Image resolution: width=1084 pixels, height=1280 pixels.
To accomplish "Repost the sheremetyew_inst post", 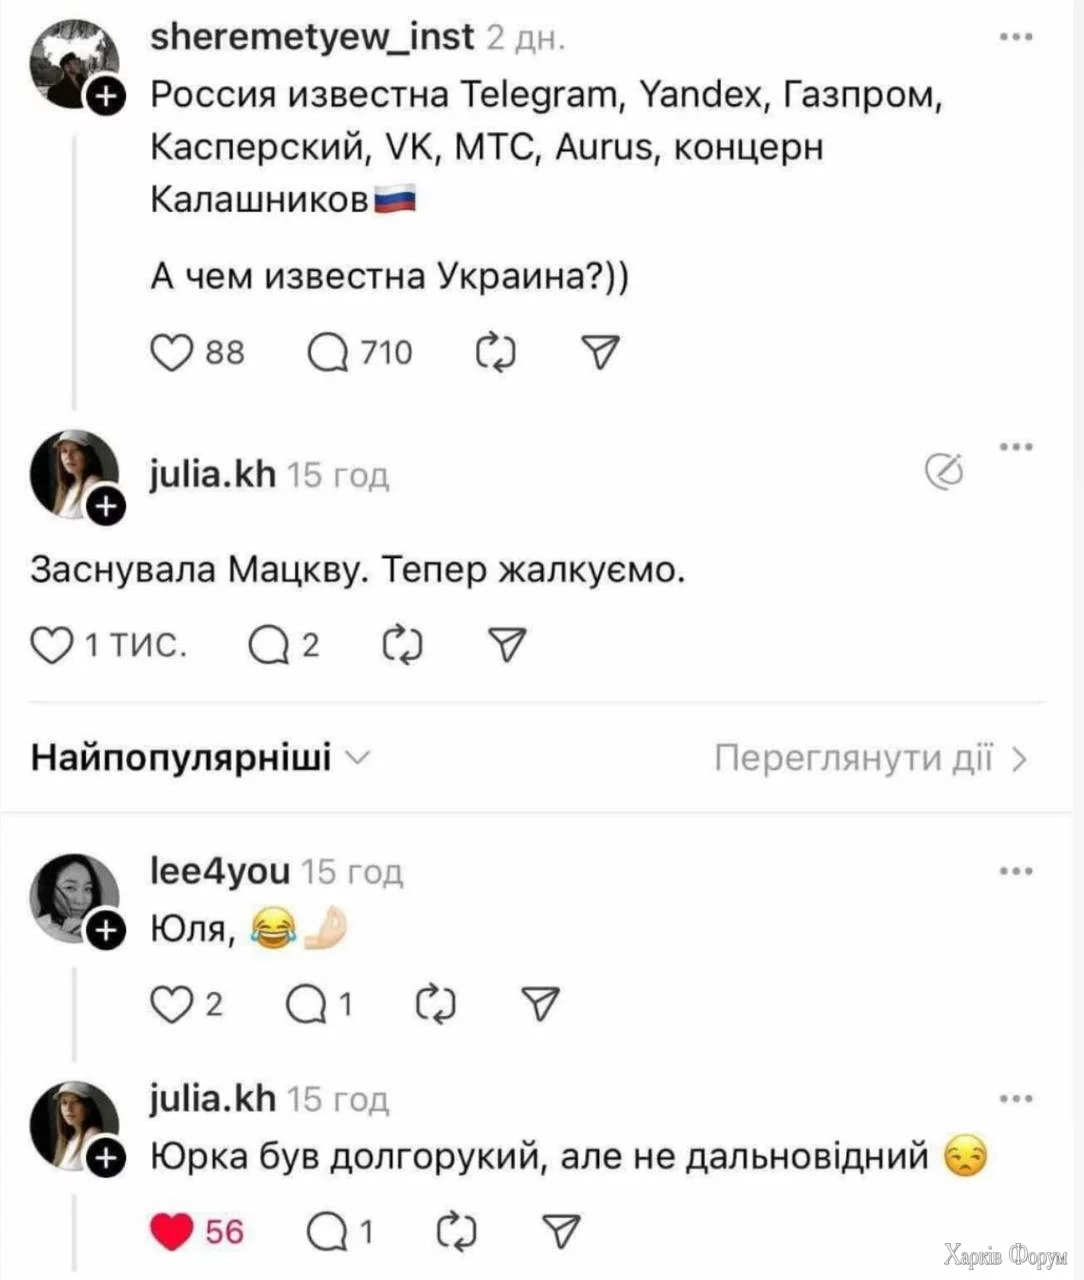I will (496, 352).
